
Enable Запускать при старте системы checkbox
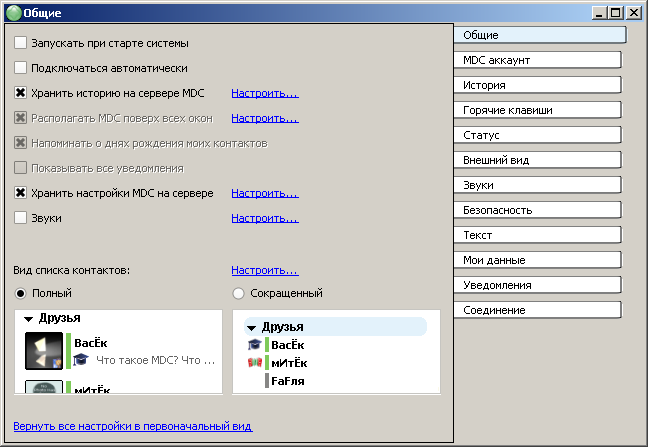point(20,43)
